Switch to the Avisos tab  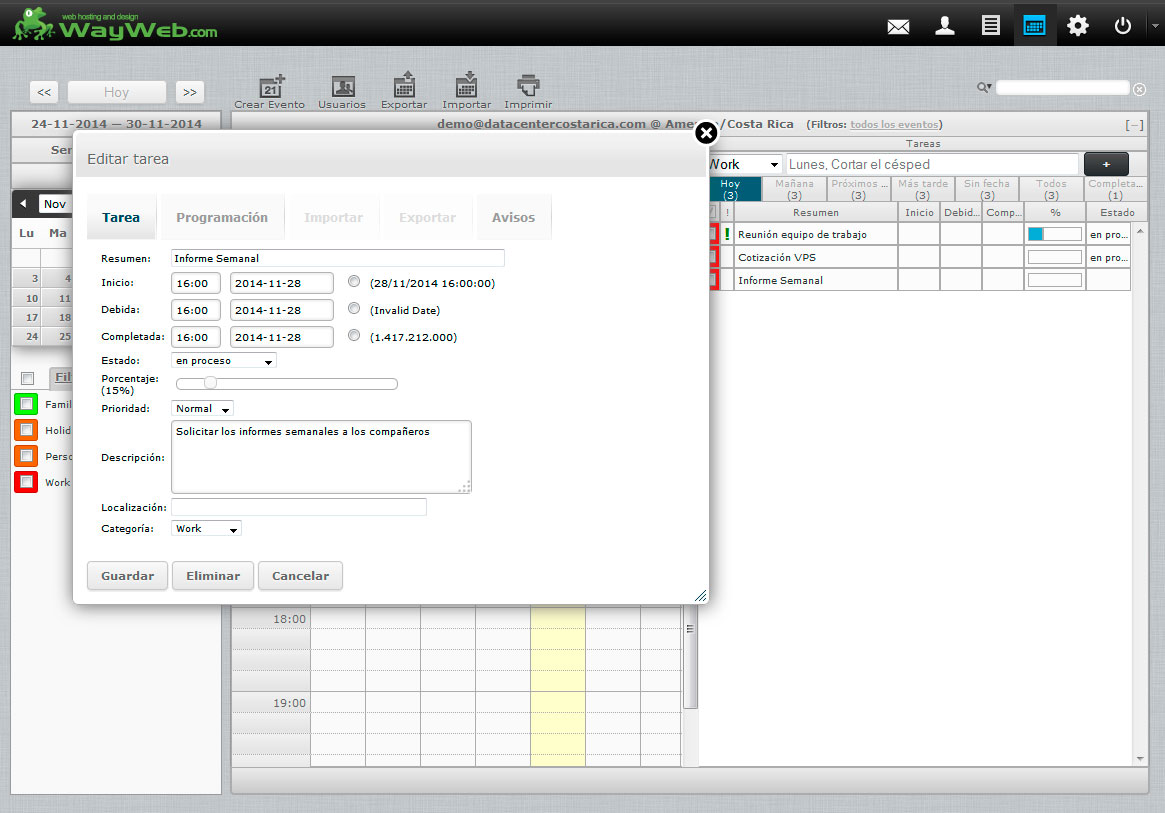[513, 217]
